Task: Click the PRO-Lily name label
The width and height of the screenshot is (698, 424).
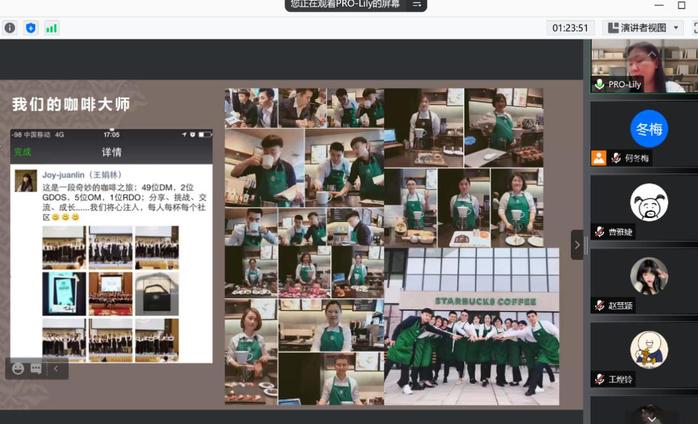Action: pyautogui.click(x=625, y=84)
